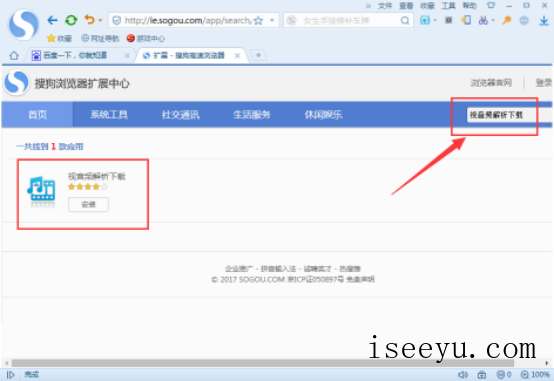
Task: Open the 查看 menu
Action: point(406,6)
